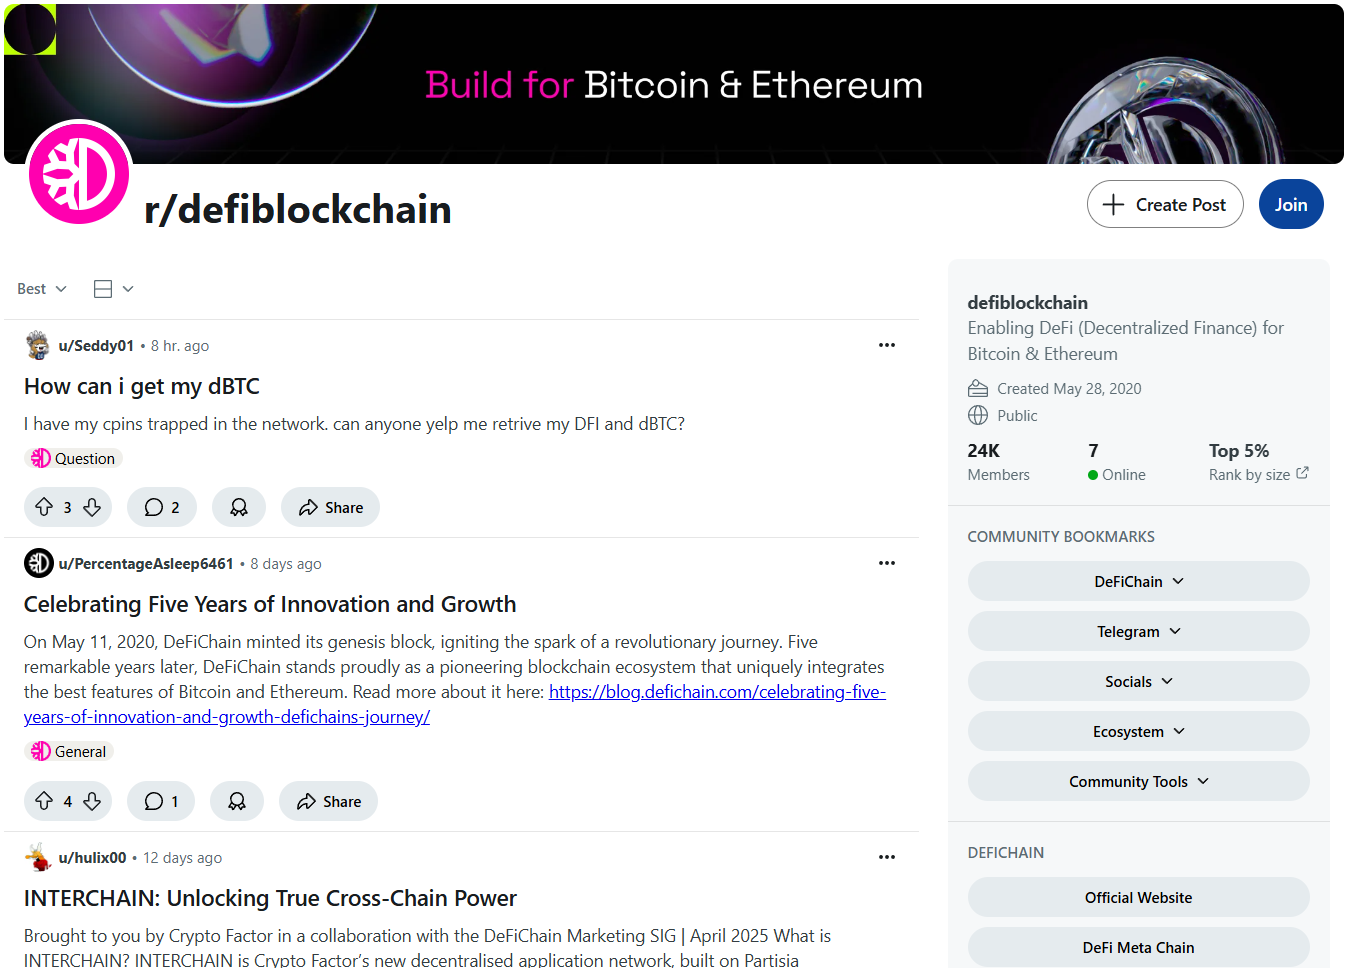Open comments on Seddy01's dBTC post

pyautogui.click(x=162, y=507)
